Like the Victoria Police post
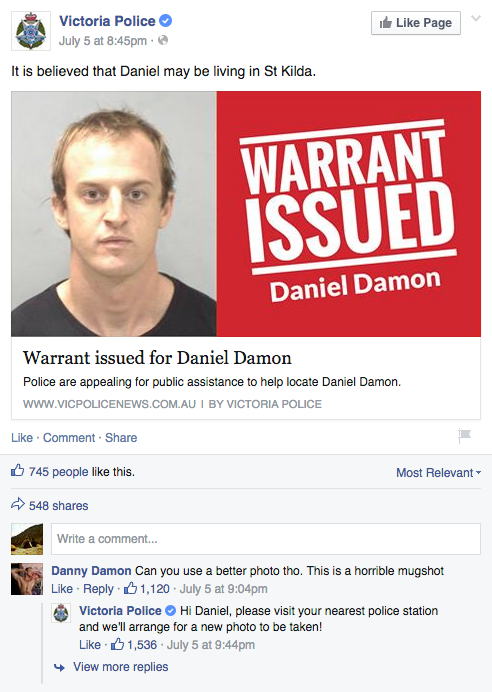This screenshot has height=692, width=492. [22, 438]
